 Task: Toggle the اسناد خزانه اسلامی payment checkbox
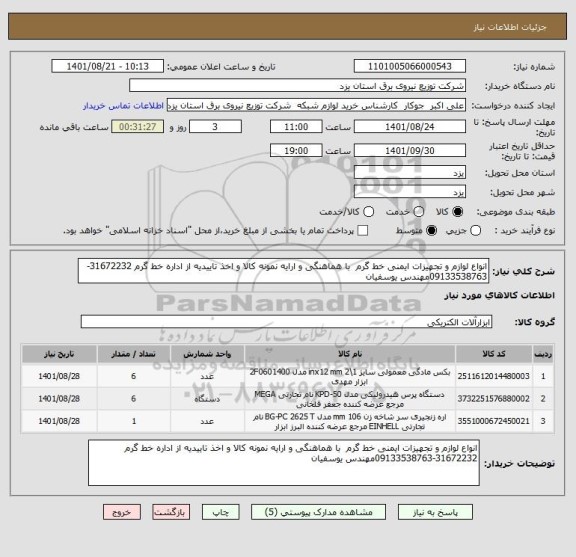[363, 231]
